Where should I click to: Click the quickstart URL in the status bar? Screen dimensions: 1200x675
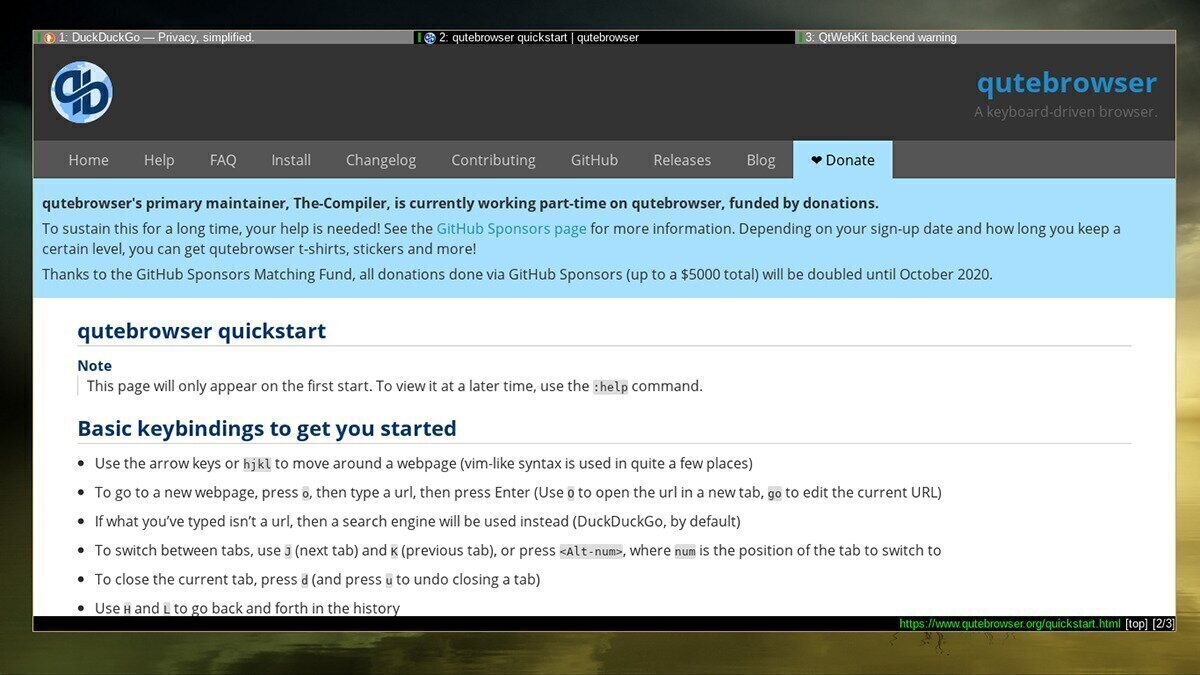click(1009, 623)
